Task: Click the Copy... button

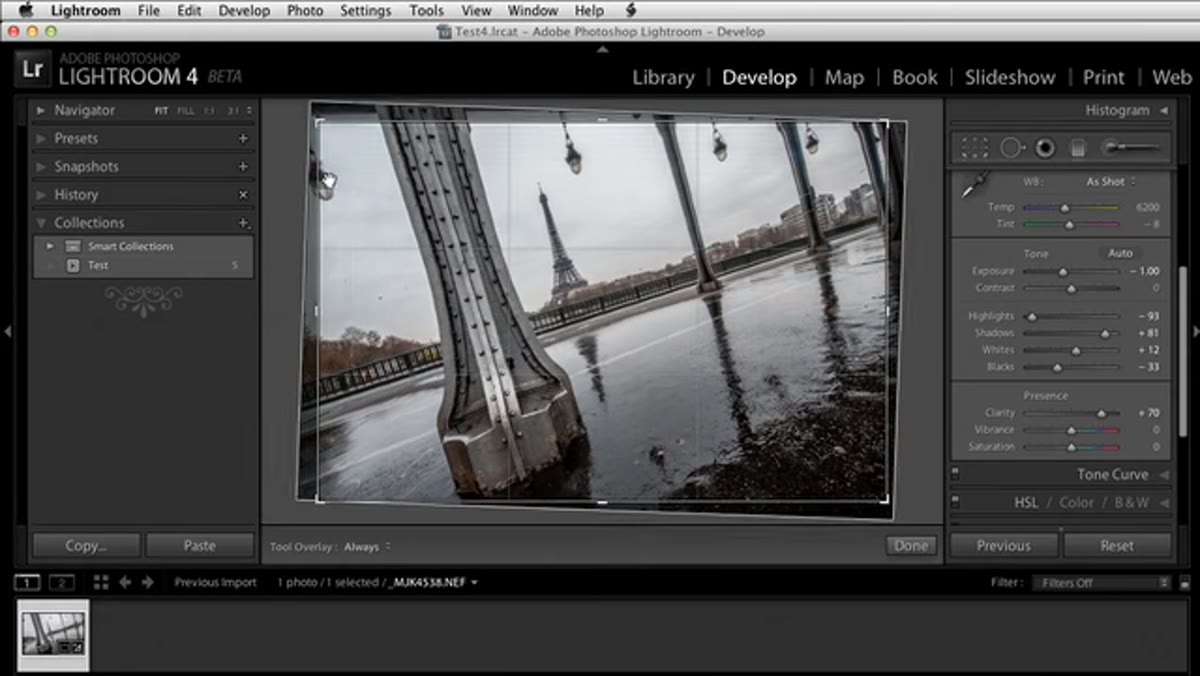Action: click(86, 545)
